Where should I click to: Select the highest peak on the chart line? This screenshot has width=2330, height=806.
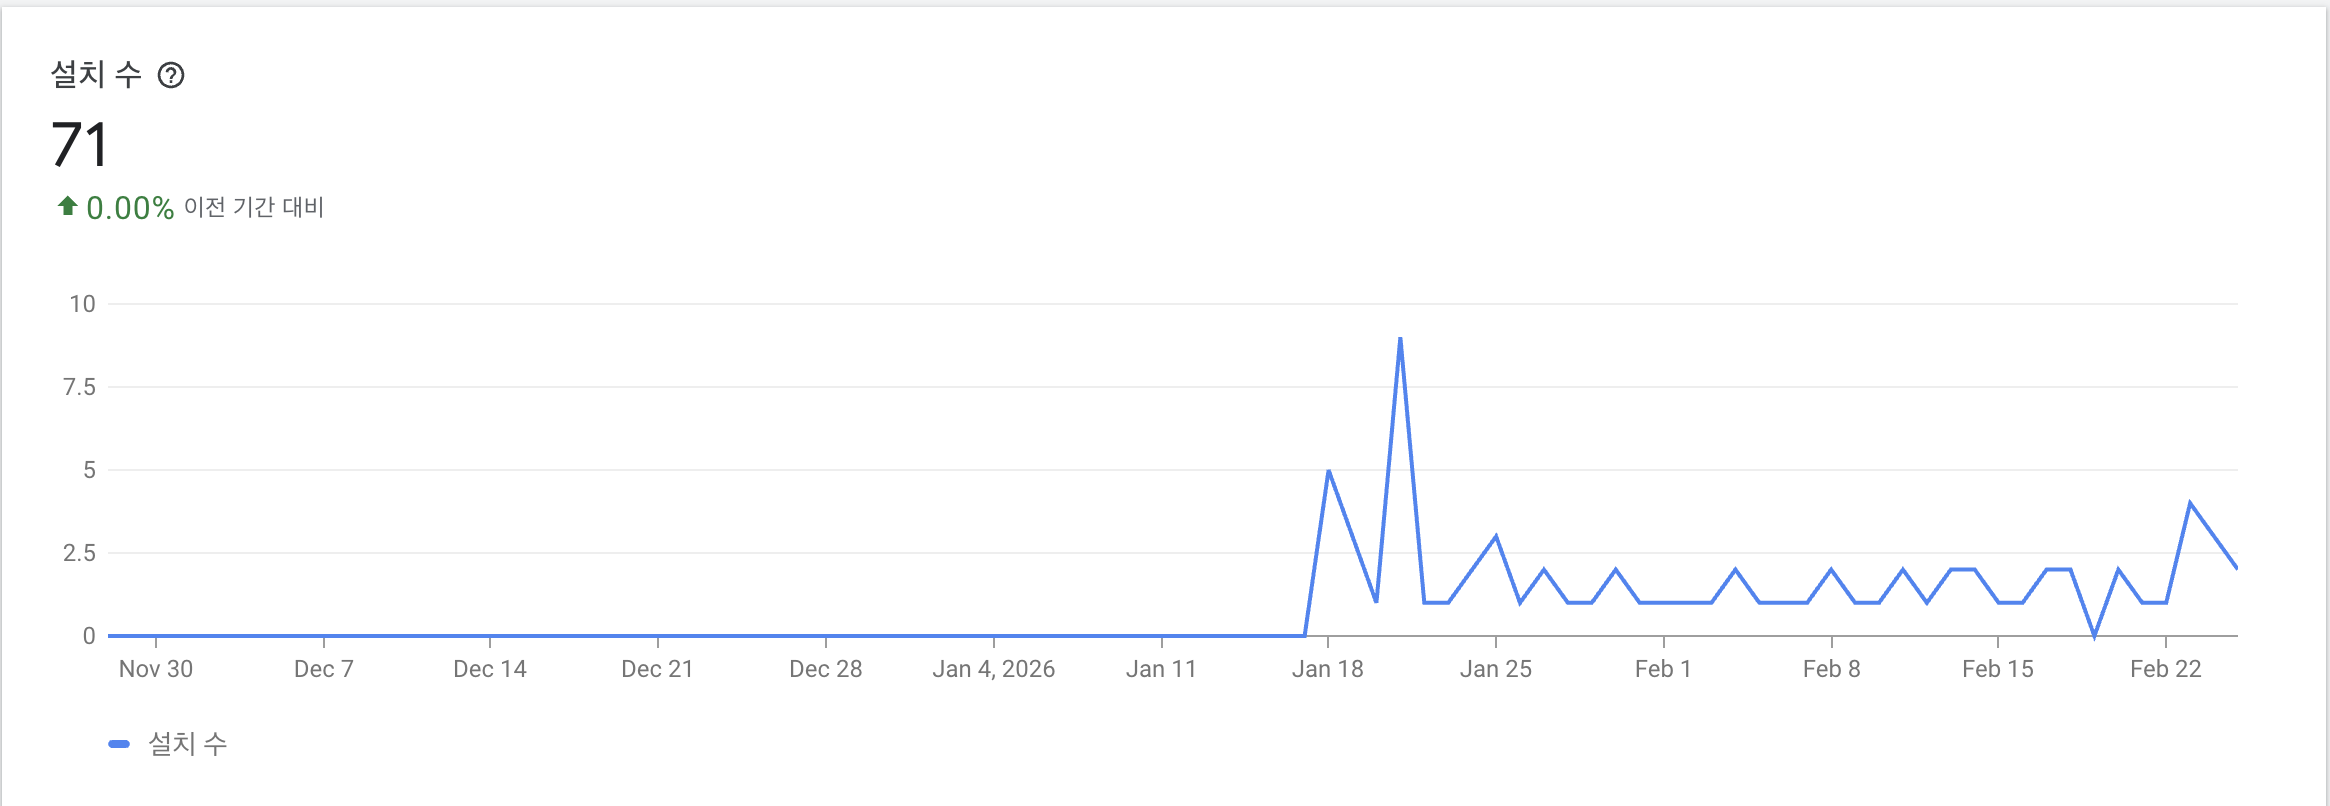1400,339
